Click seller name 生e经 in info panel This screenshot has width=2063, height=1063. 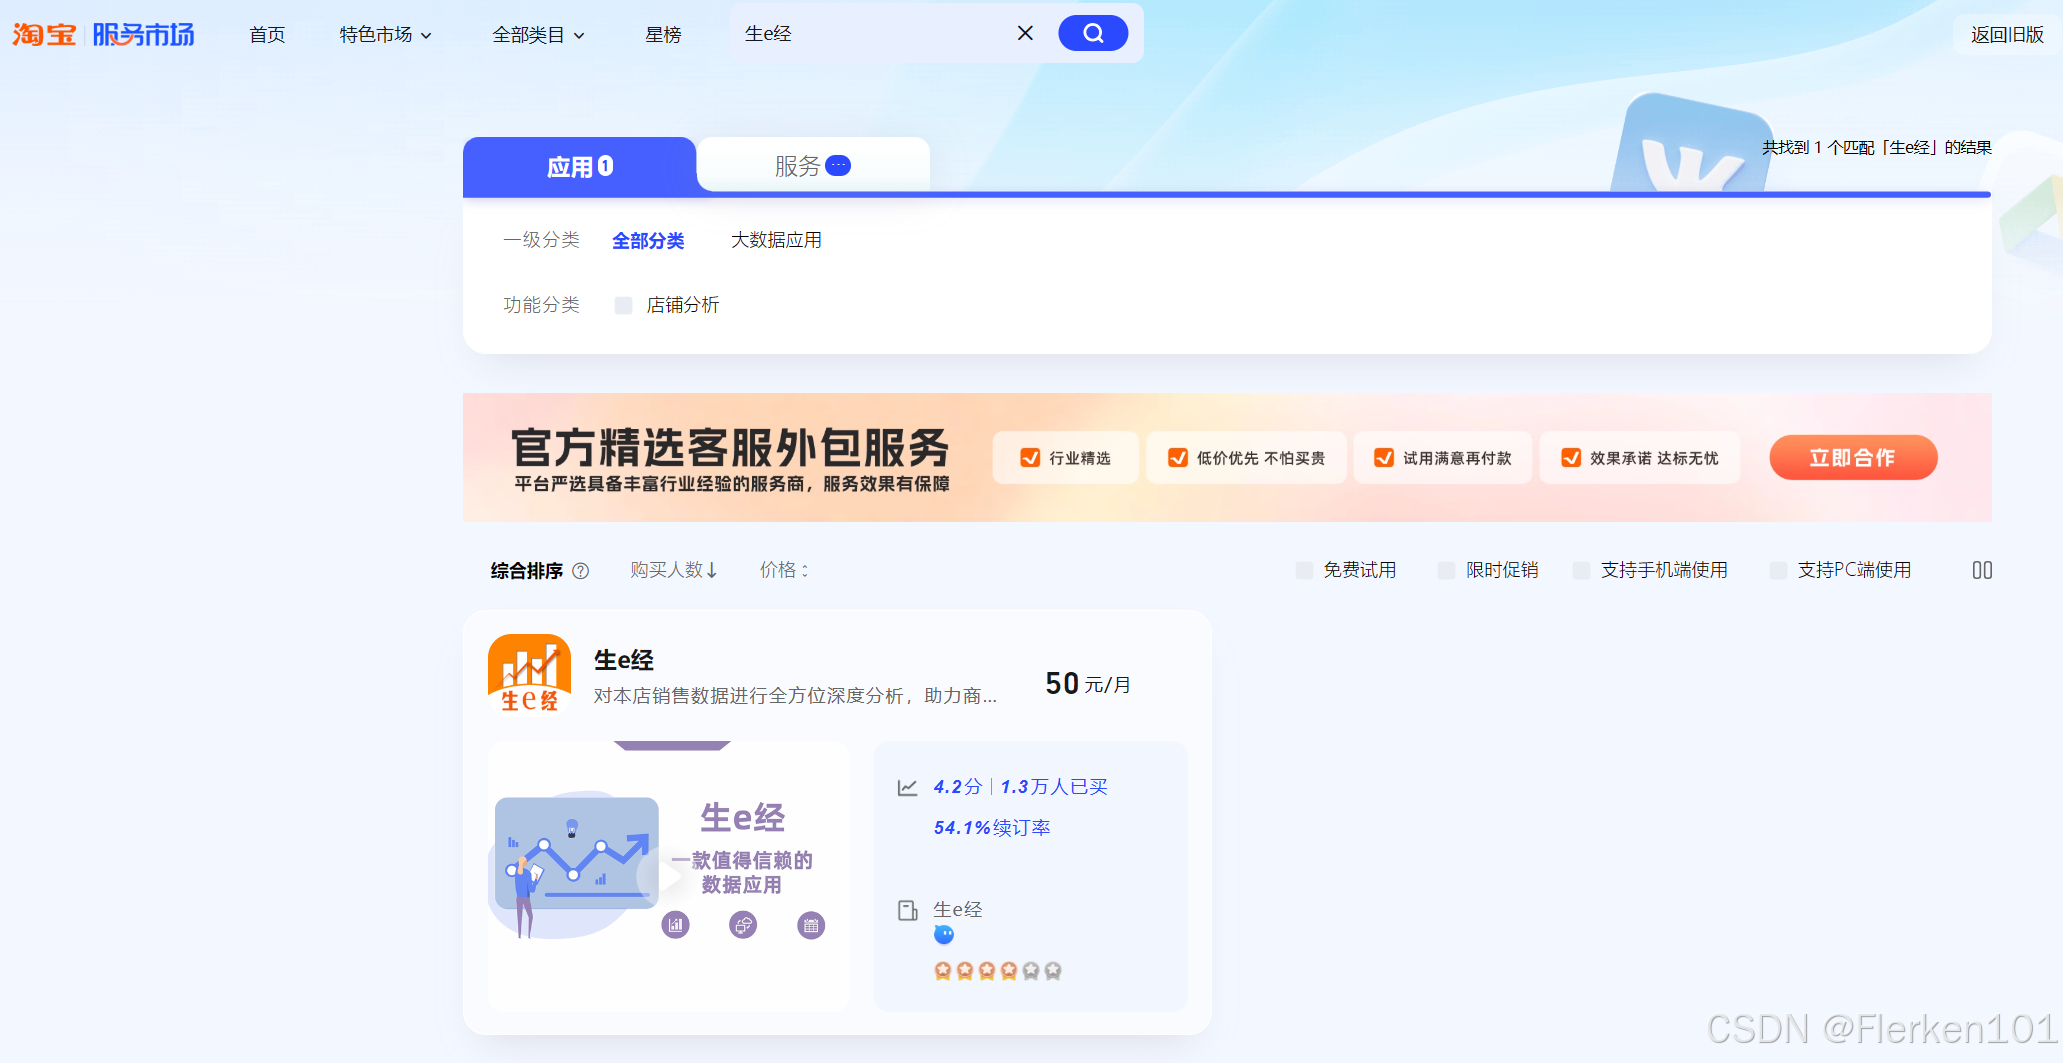[958, 909]
